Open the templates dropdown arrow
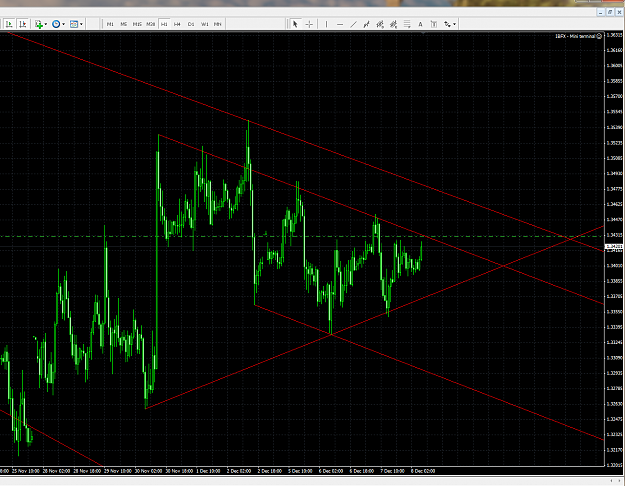The width and height of the screenshot is (625, 486). pyautogui.click(x=81, y=24)
